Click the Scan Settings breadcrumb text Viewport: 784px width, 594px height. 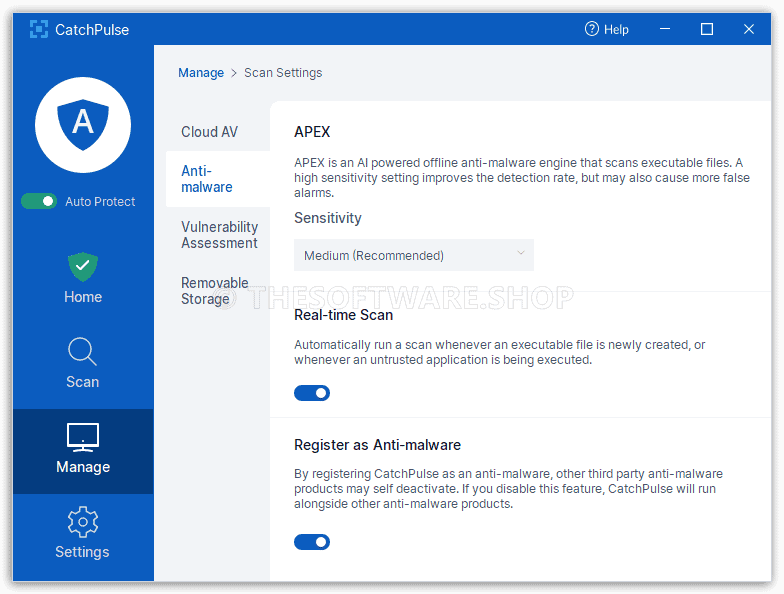(283, 73)
